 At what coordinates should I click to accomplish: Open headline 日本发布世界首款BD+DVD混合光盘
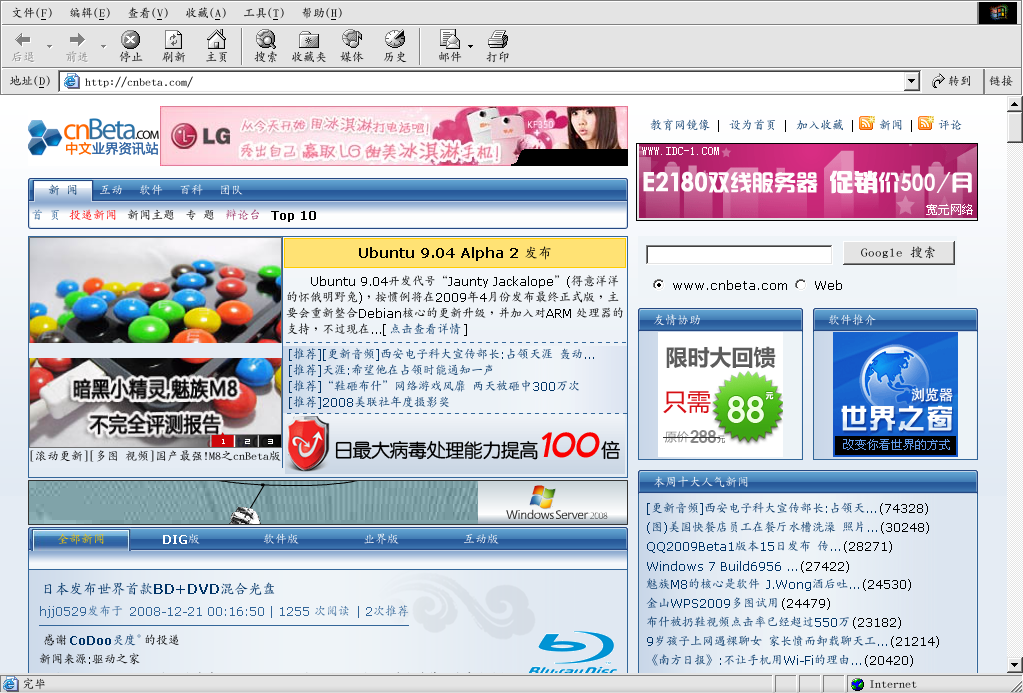(159, 589)
